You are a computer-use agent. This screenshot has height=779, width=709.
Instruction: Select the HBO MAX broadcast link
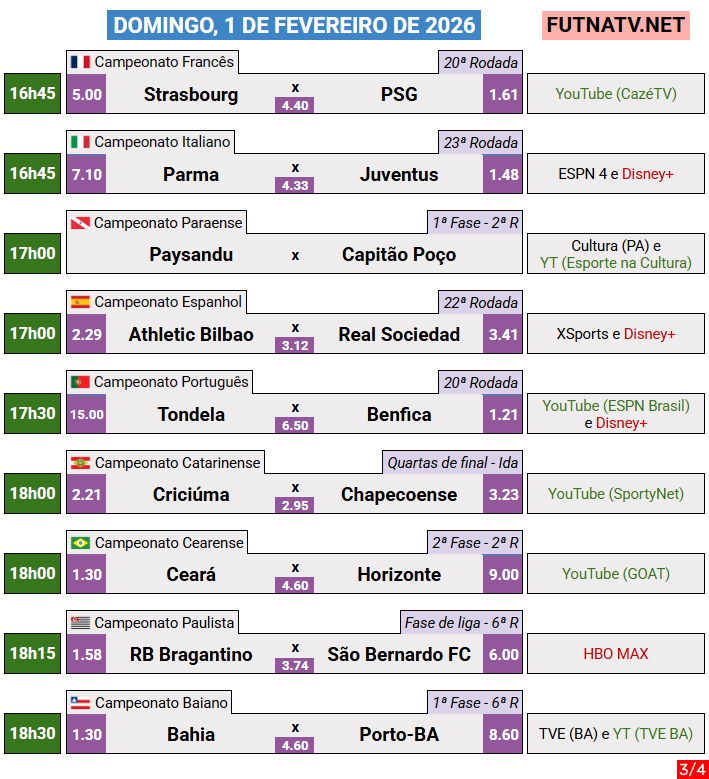pyautogui.click(x=616, y=654)
